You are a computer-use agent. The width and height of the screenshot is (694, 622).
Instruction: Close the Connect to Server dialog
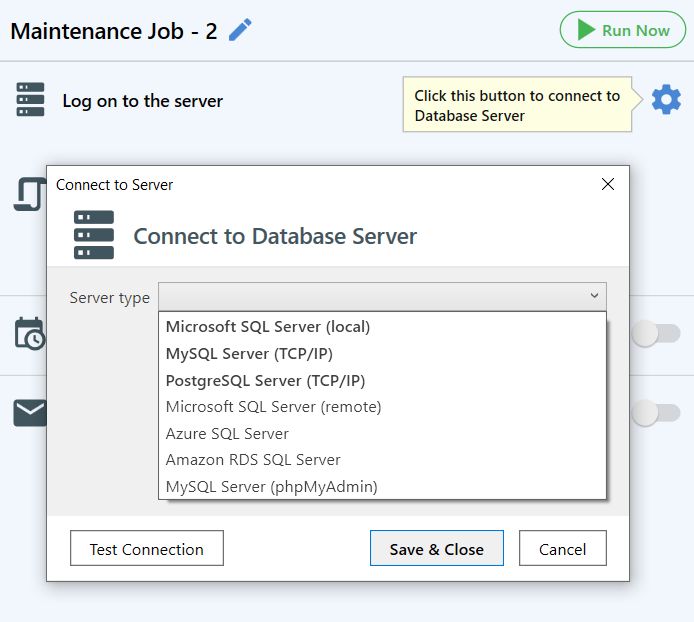click(607, 184)
